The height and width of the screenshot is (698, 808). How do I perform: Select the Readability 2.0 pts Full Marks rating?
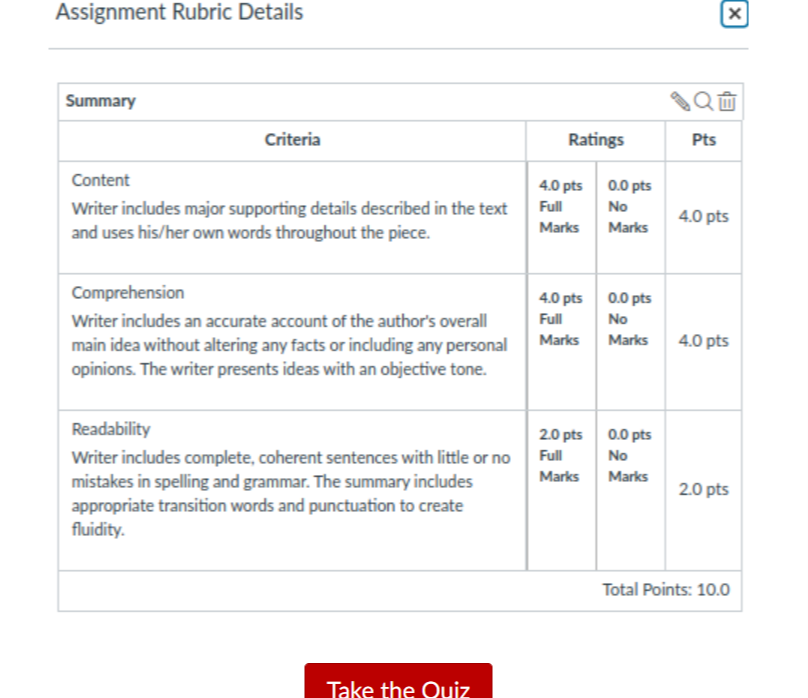coord(561,490)
